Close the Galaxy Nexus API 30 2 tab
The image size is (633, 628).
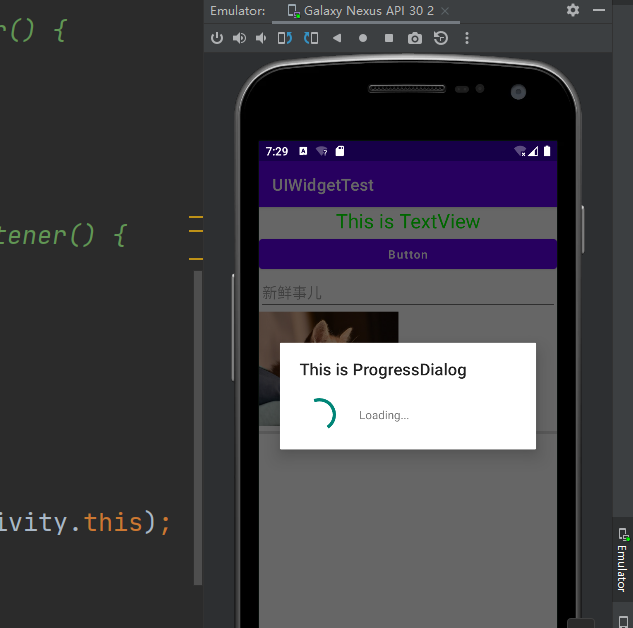[445, 11]
